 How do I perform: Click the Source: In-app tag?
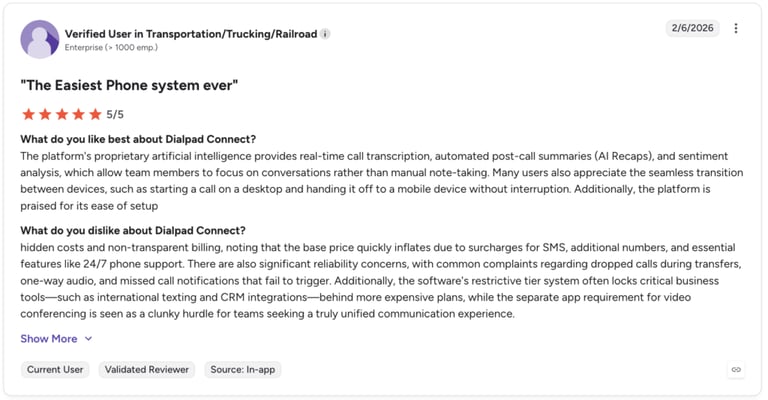(x=242, y=370)
